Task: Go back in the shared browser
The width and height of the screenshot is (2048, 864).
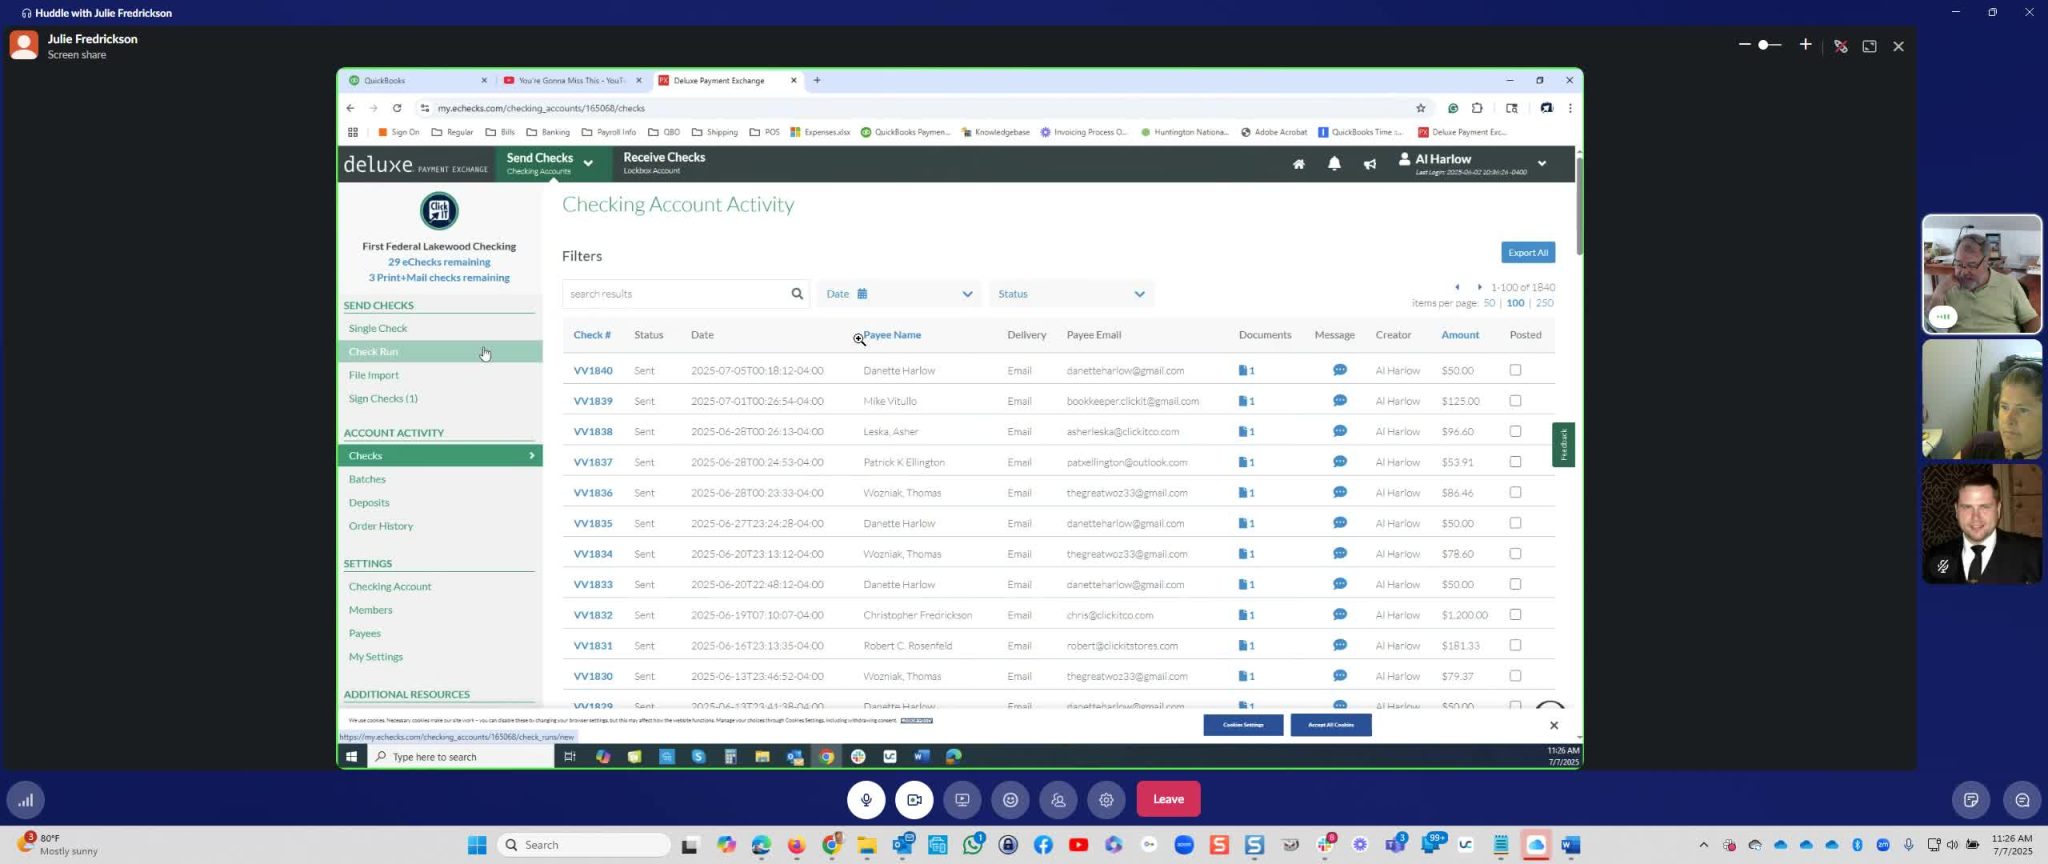Action: point(350,108)
